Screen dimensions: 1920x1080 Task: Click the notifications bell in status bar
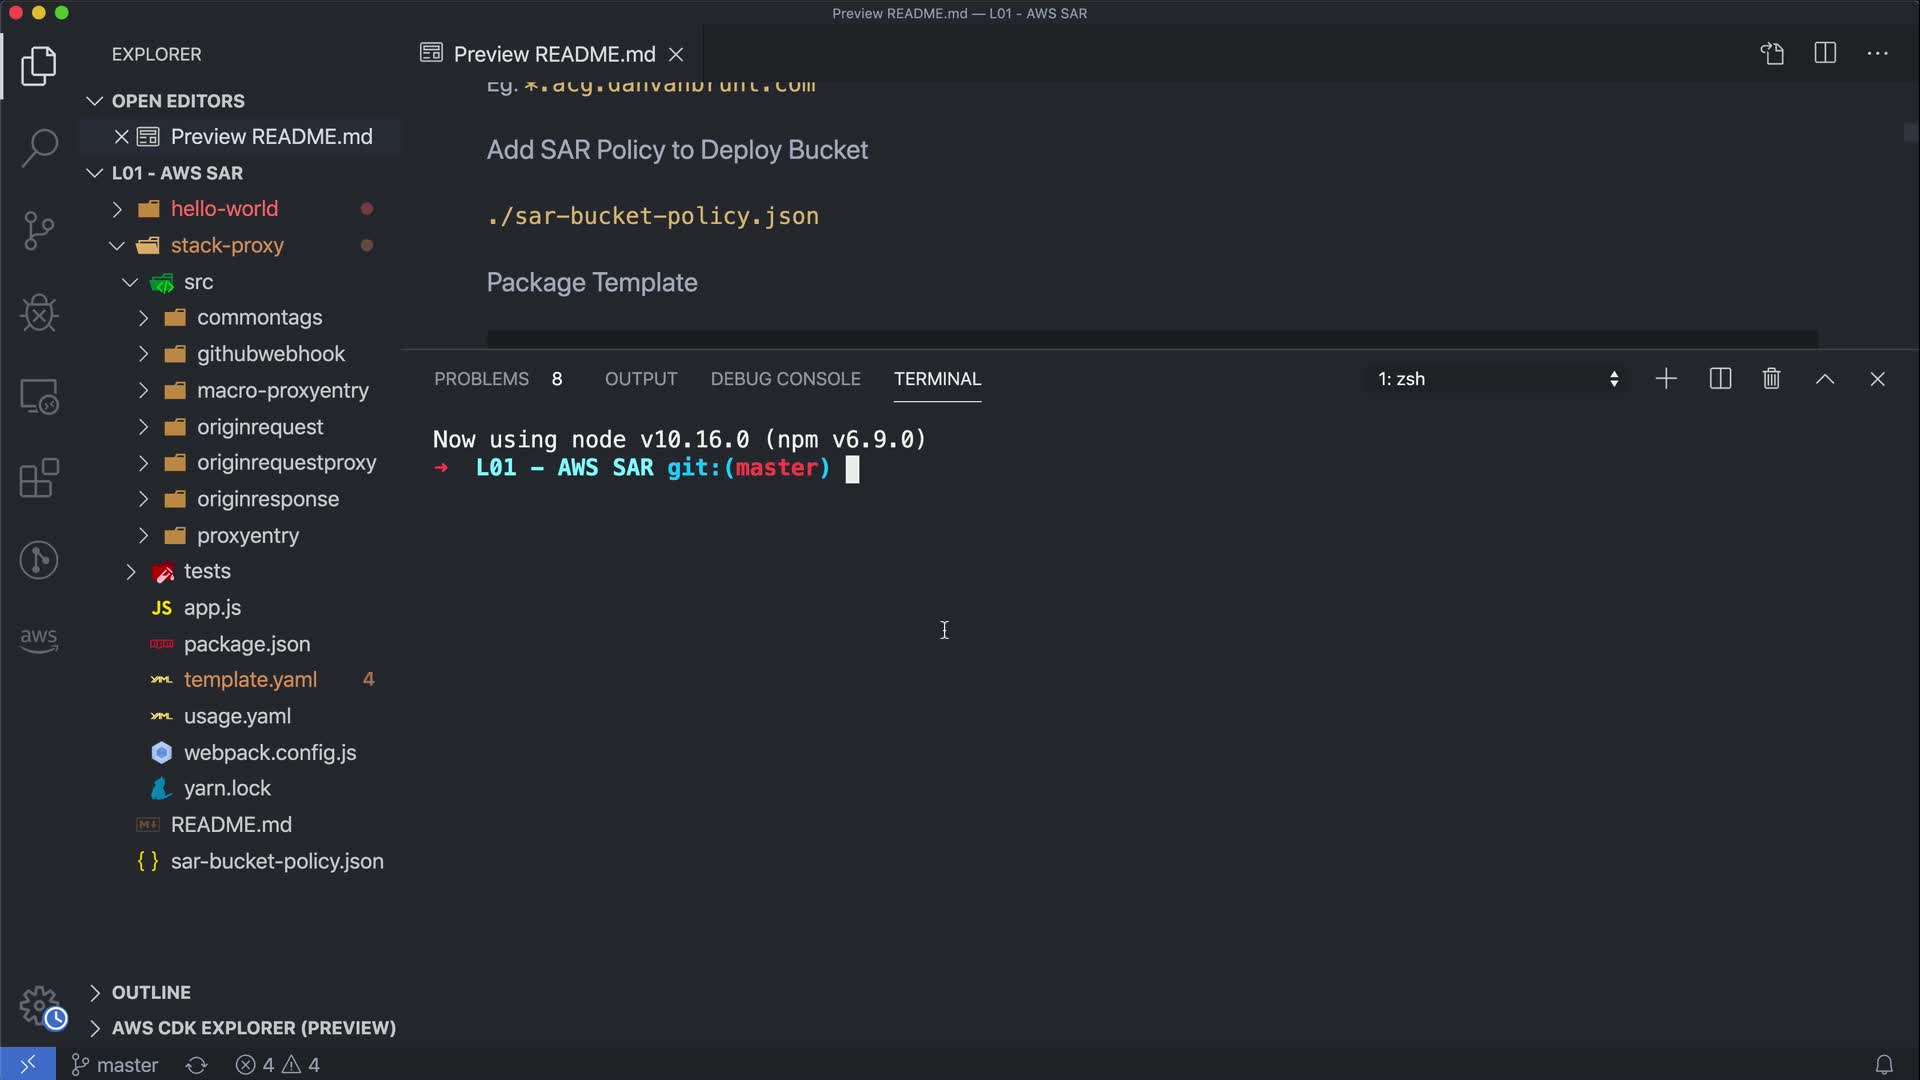tap(1883, 1065)
